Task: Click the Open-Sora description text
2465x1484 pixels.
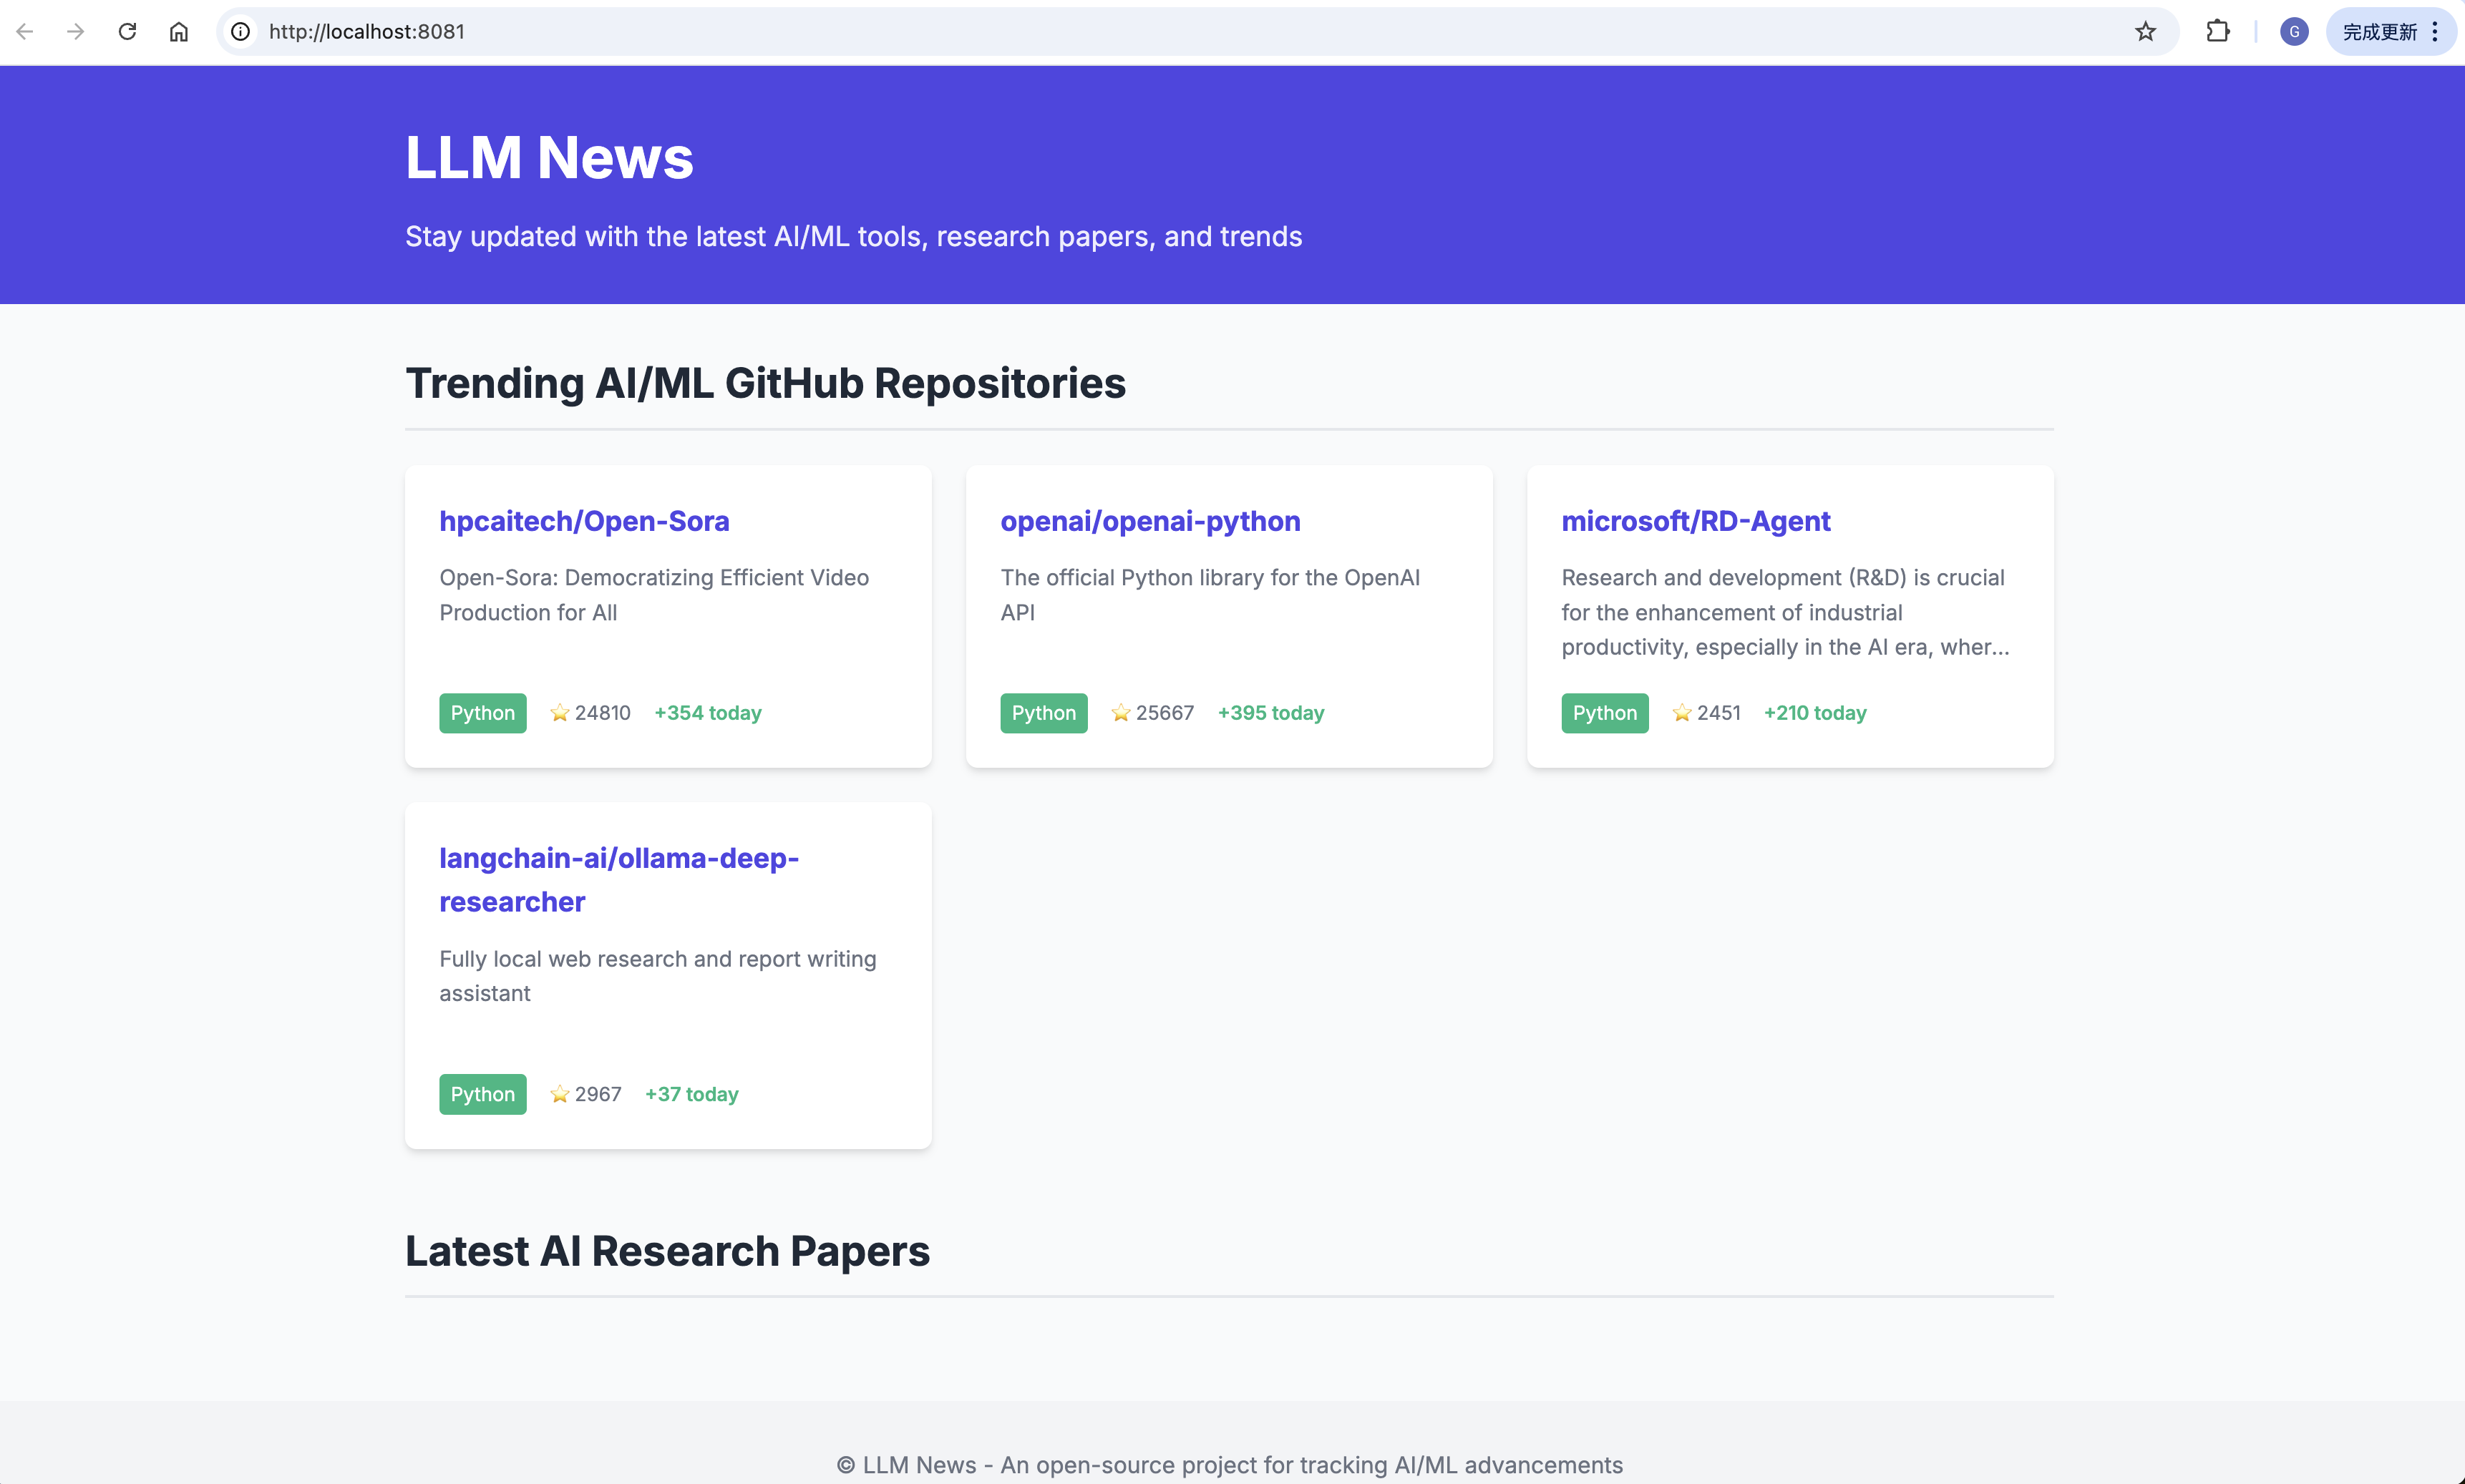Action: point(654,595)
